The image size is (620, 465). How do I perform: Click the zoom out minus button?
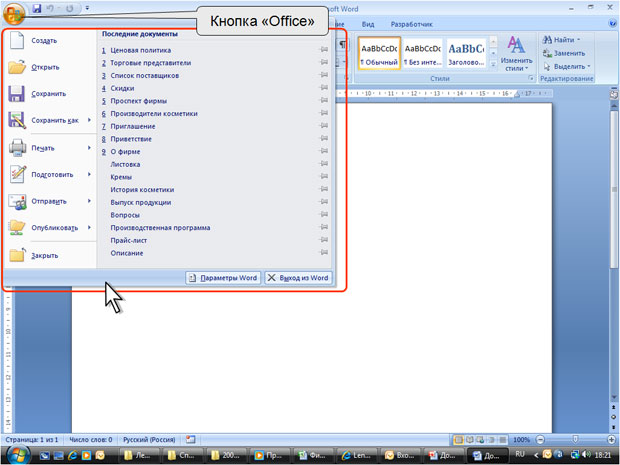(x=541, y=440)
